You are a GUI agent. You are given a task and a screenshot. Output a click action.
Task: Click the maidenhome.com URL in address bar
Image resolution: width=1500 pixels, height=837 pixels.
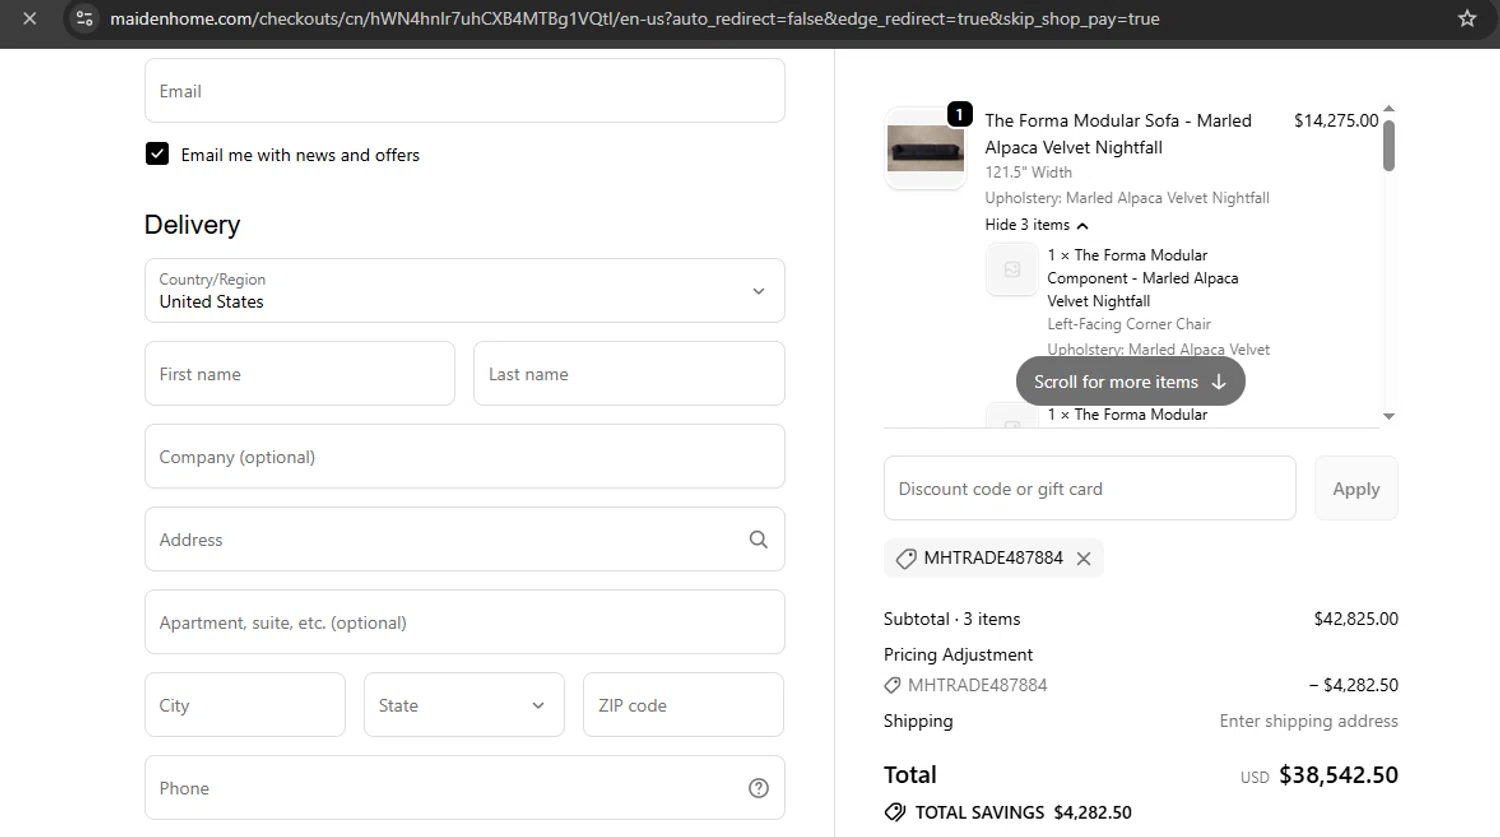pos(635,19)
